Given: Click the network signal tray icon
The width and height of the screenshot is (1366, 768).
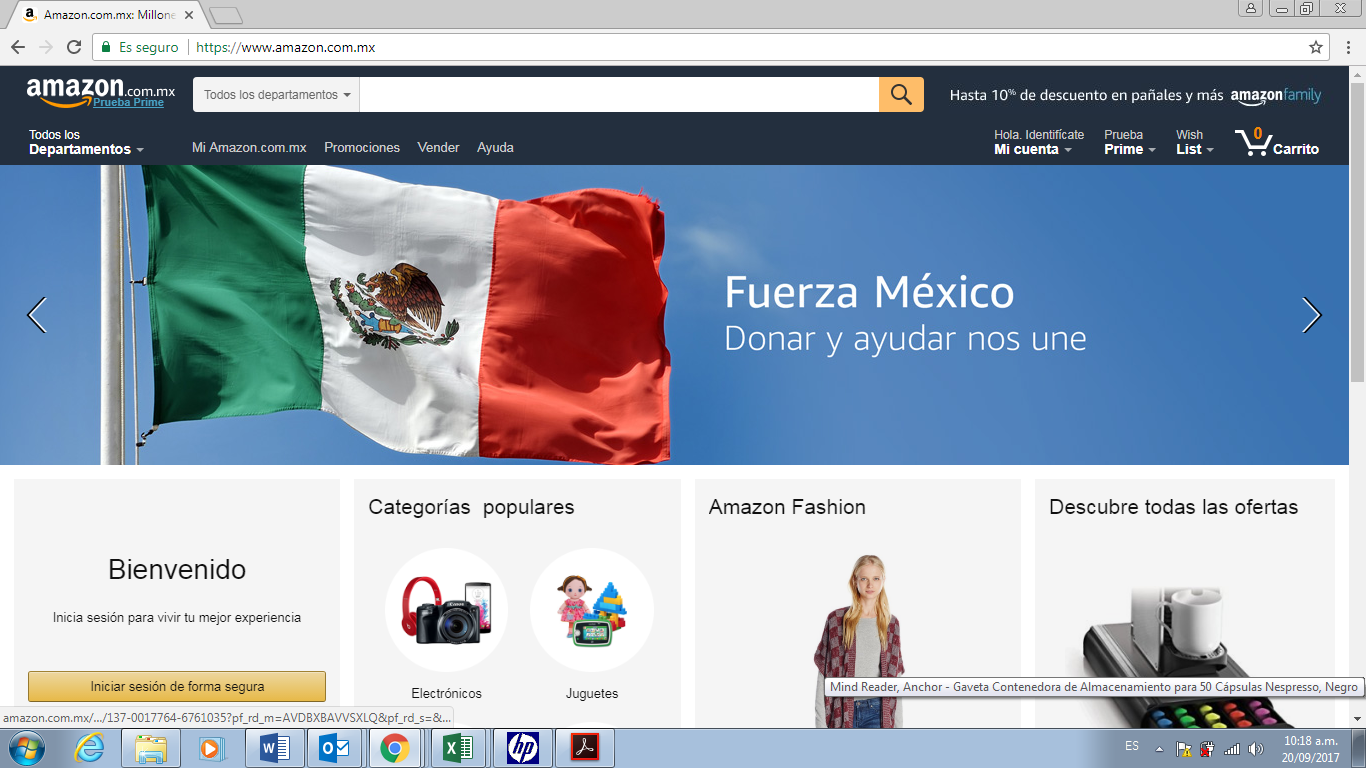Looking at the screenshot, I should click(1232, 748).
